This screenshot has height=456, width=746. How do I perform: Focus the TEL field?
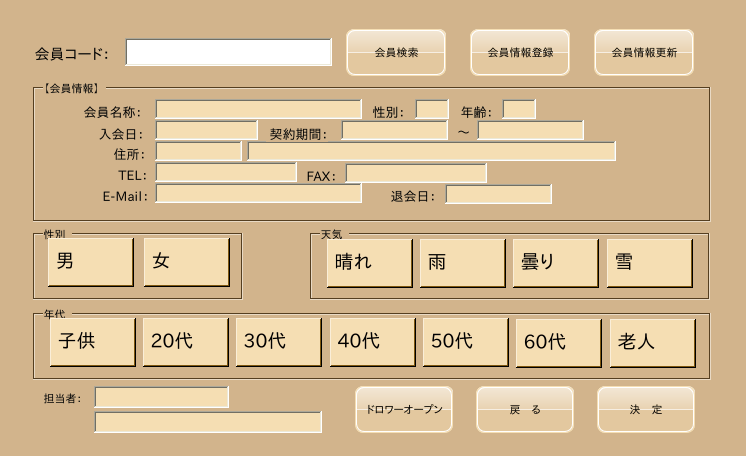[x=226, y=173]
